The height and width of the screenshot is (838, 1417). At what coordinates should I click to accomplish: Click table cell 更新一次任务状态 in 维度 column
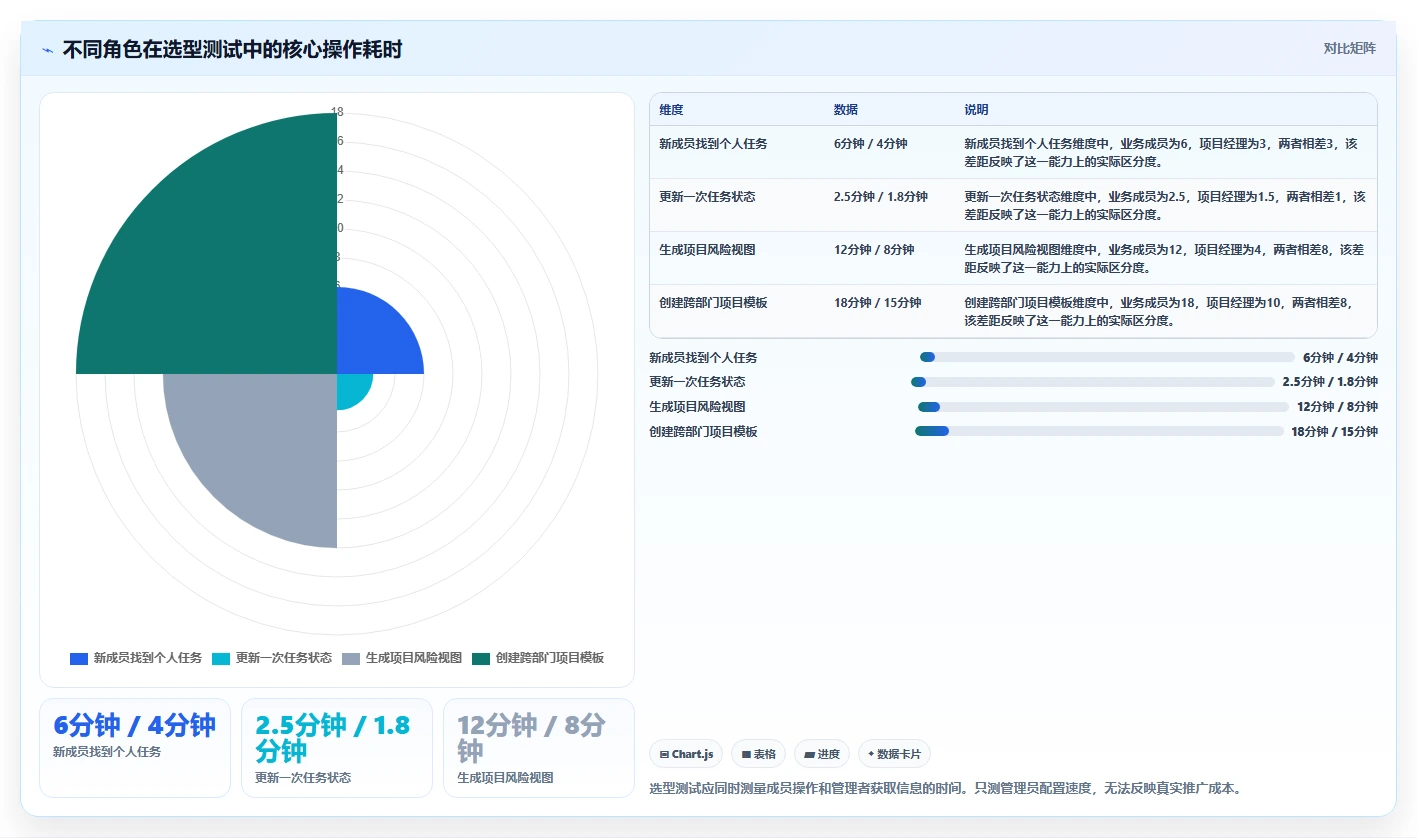pos(707,197)
